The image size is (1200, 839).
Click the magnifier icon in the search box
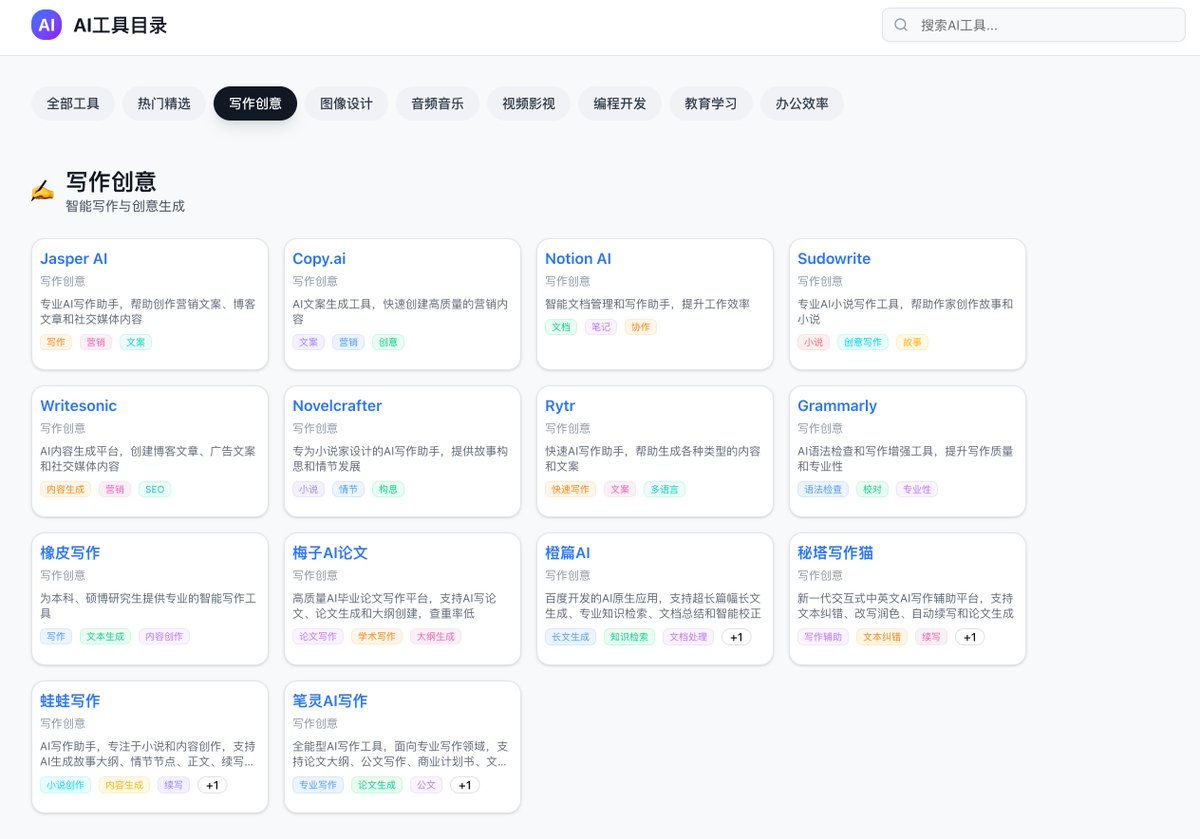coord(901,25)
